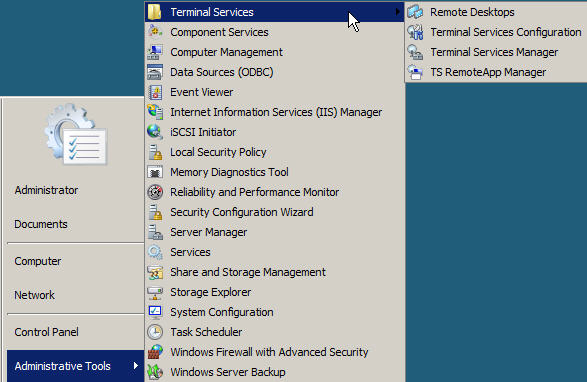The width and height of the screenshot is (587, 382).
Task: Launch Security Configuration Wizard
Action: 274,212
